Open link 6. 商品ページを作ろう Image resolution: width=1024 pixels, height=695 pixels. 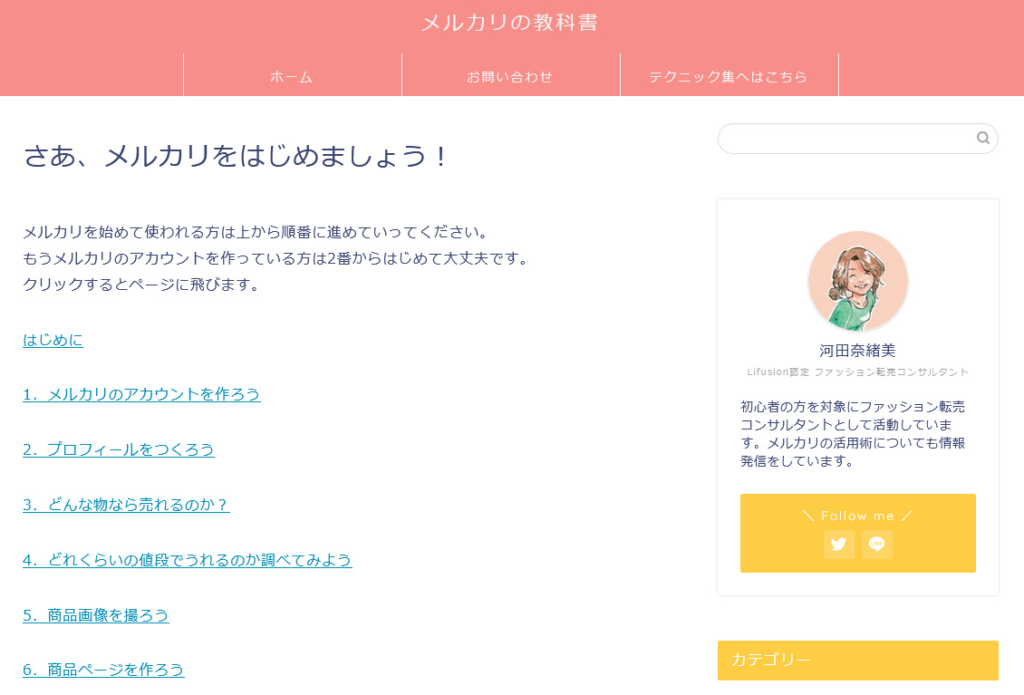(x=103, y=670)
